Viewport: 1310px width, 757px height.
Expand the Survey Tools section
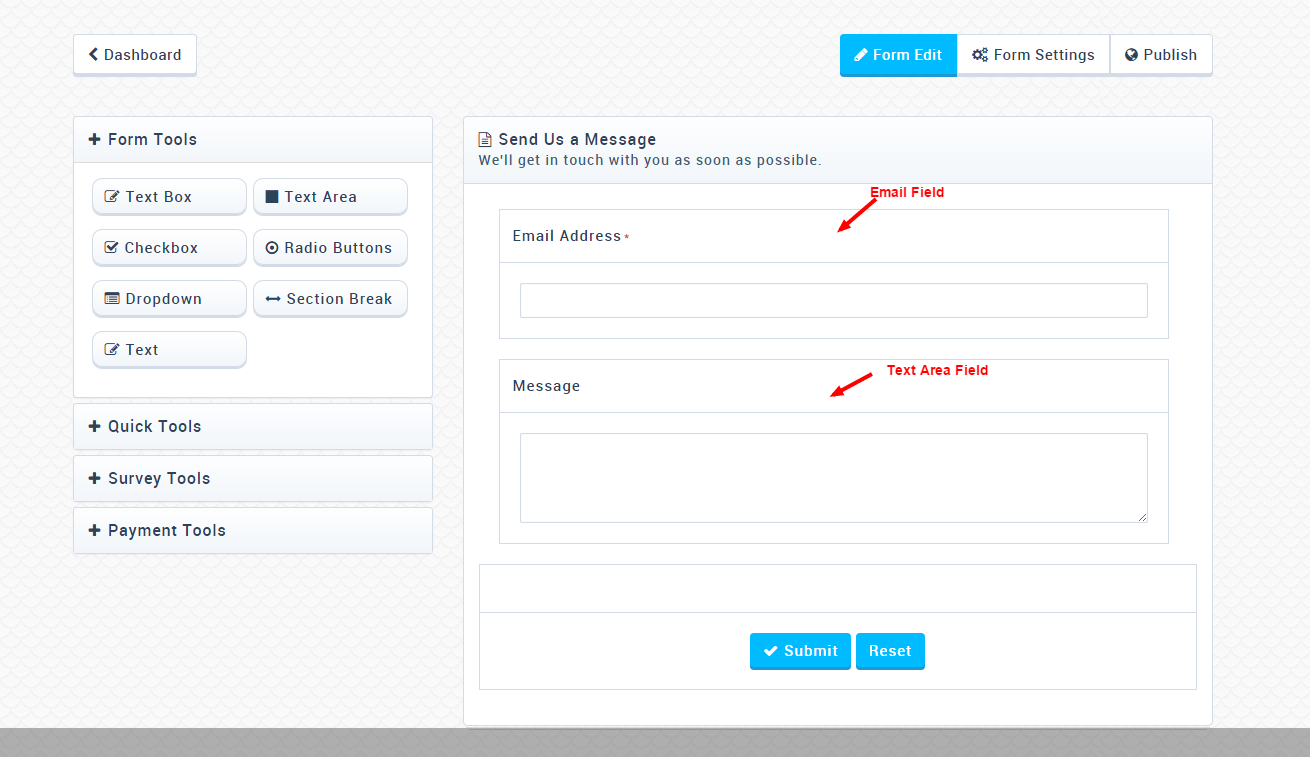158,479
